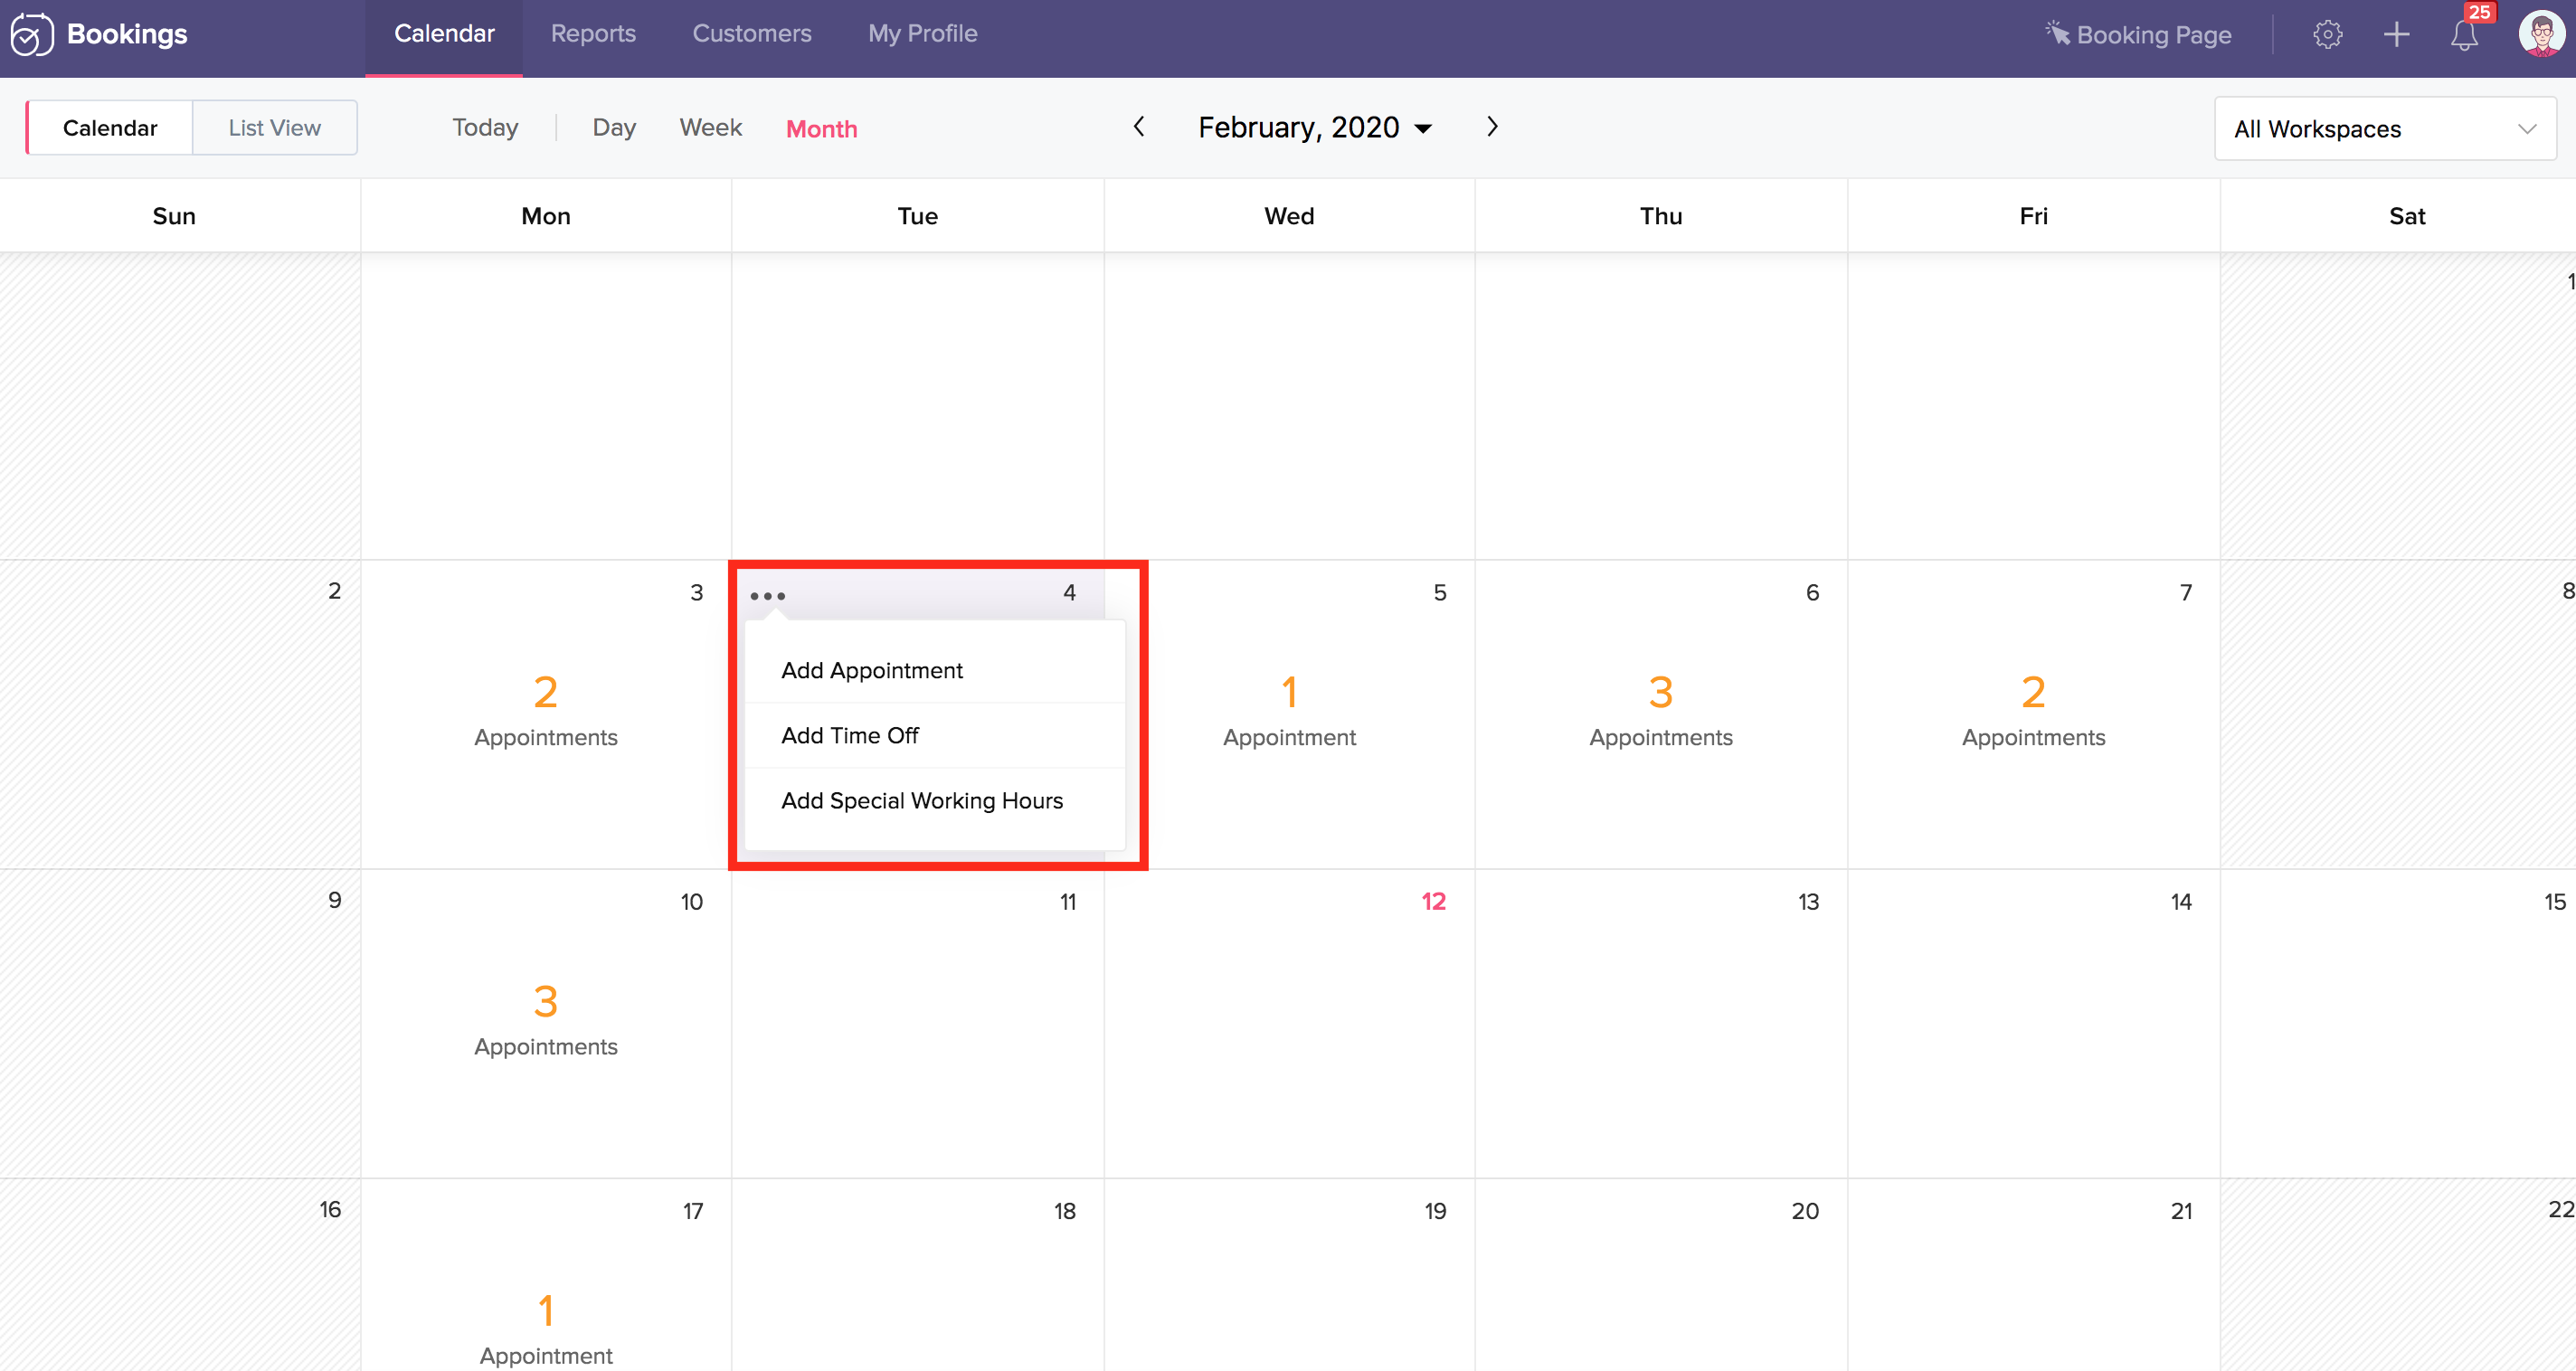Choose Add Special Working Hours
The width and height of the screenshot is (2576, 1371).
tap(921, 800)
